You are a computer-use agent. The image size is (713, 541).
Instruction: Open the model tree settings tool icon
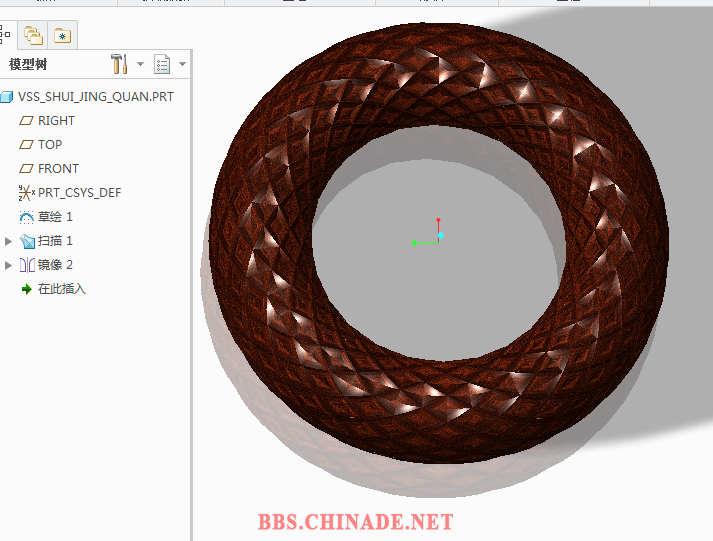click(119, 64)
